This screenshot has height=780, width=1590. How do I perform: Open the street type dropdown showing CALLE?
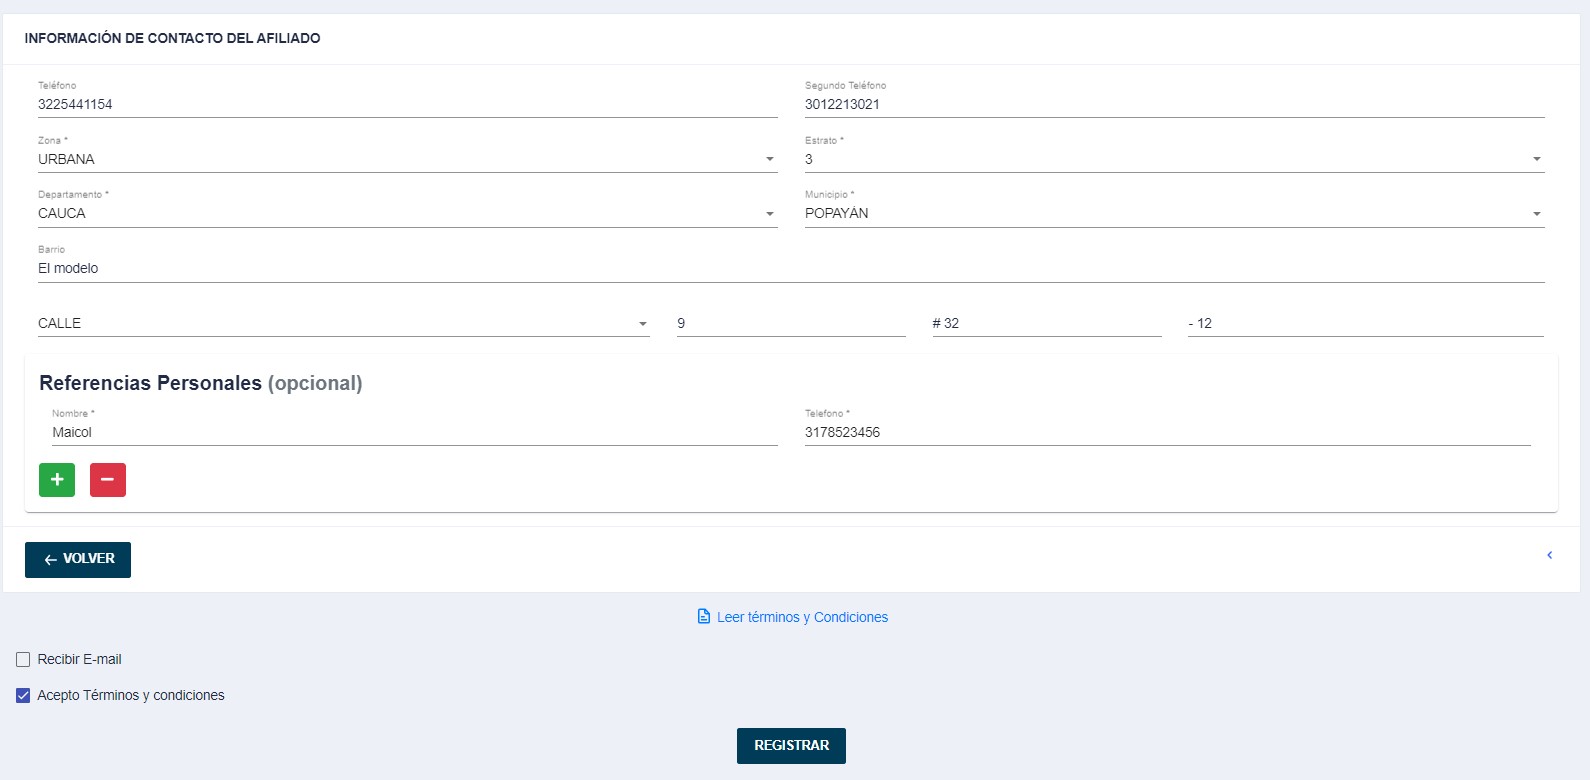[344, 323]
